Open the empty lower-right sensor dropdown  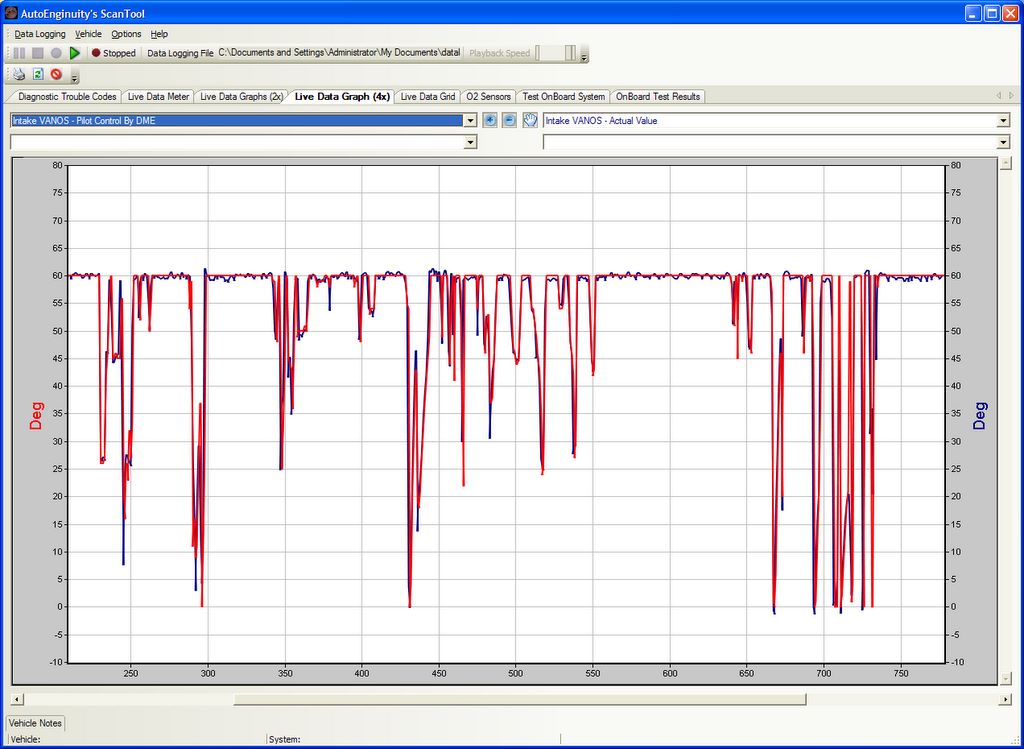pyautogui.click(x=1003, y=142)
